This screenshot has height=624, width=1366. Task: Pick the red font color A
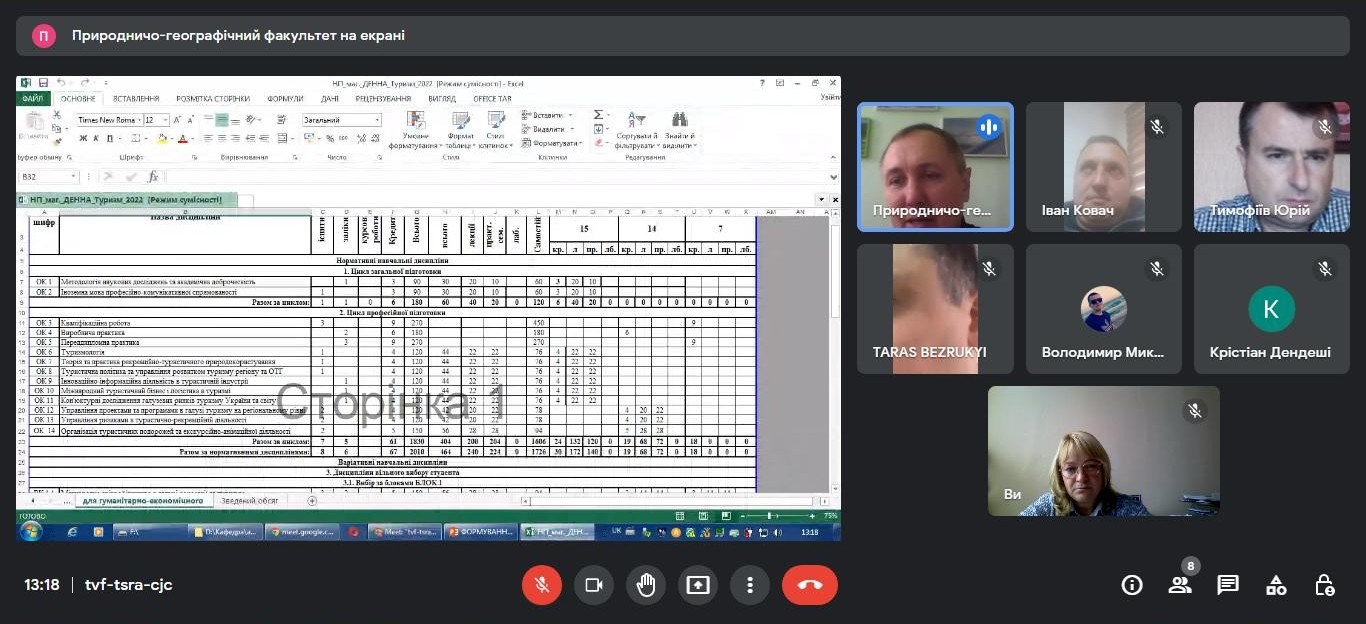(184, 138)
